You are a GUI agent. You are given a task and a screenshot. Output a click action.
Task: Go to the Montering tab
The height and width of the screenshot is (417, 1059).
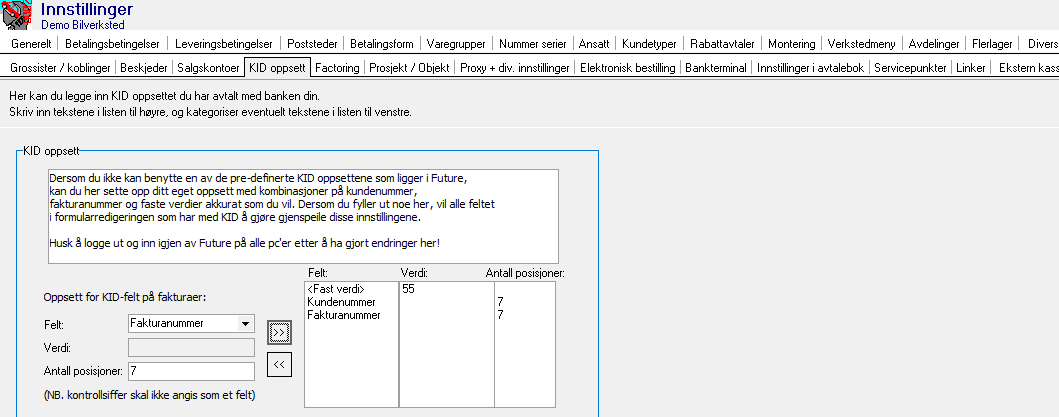coord(792,44)
